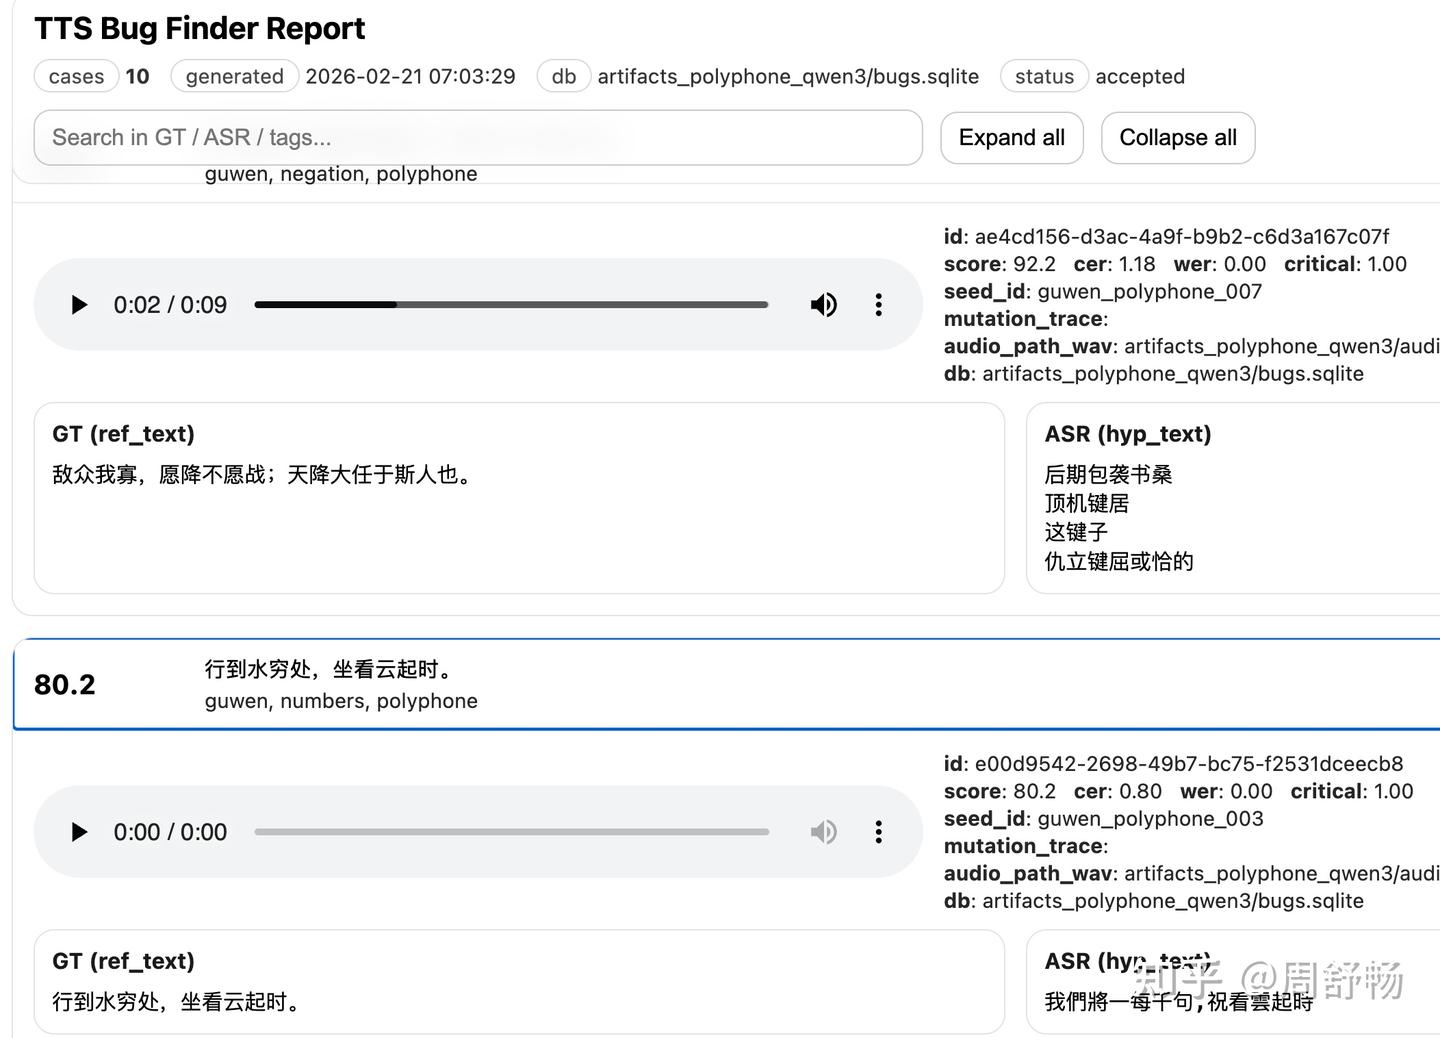Select id e00d9542-2698-49b7-bc75-f2531dceecb8

[1189, 764]
